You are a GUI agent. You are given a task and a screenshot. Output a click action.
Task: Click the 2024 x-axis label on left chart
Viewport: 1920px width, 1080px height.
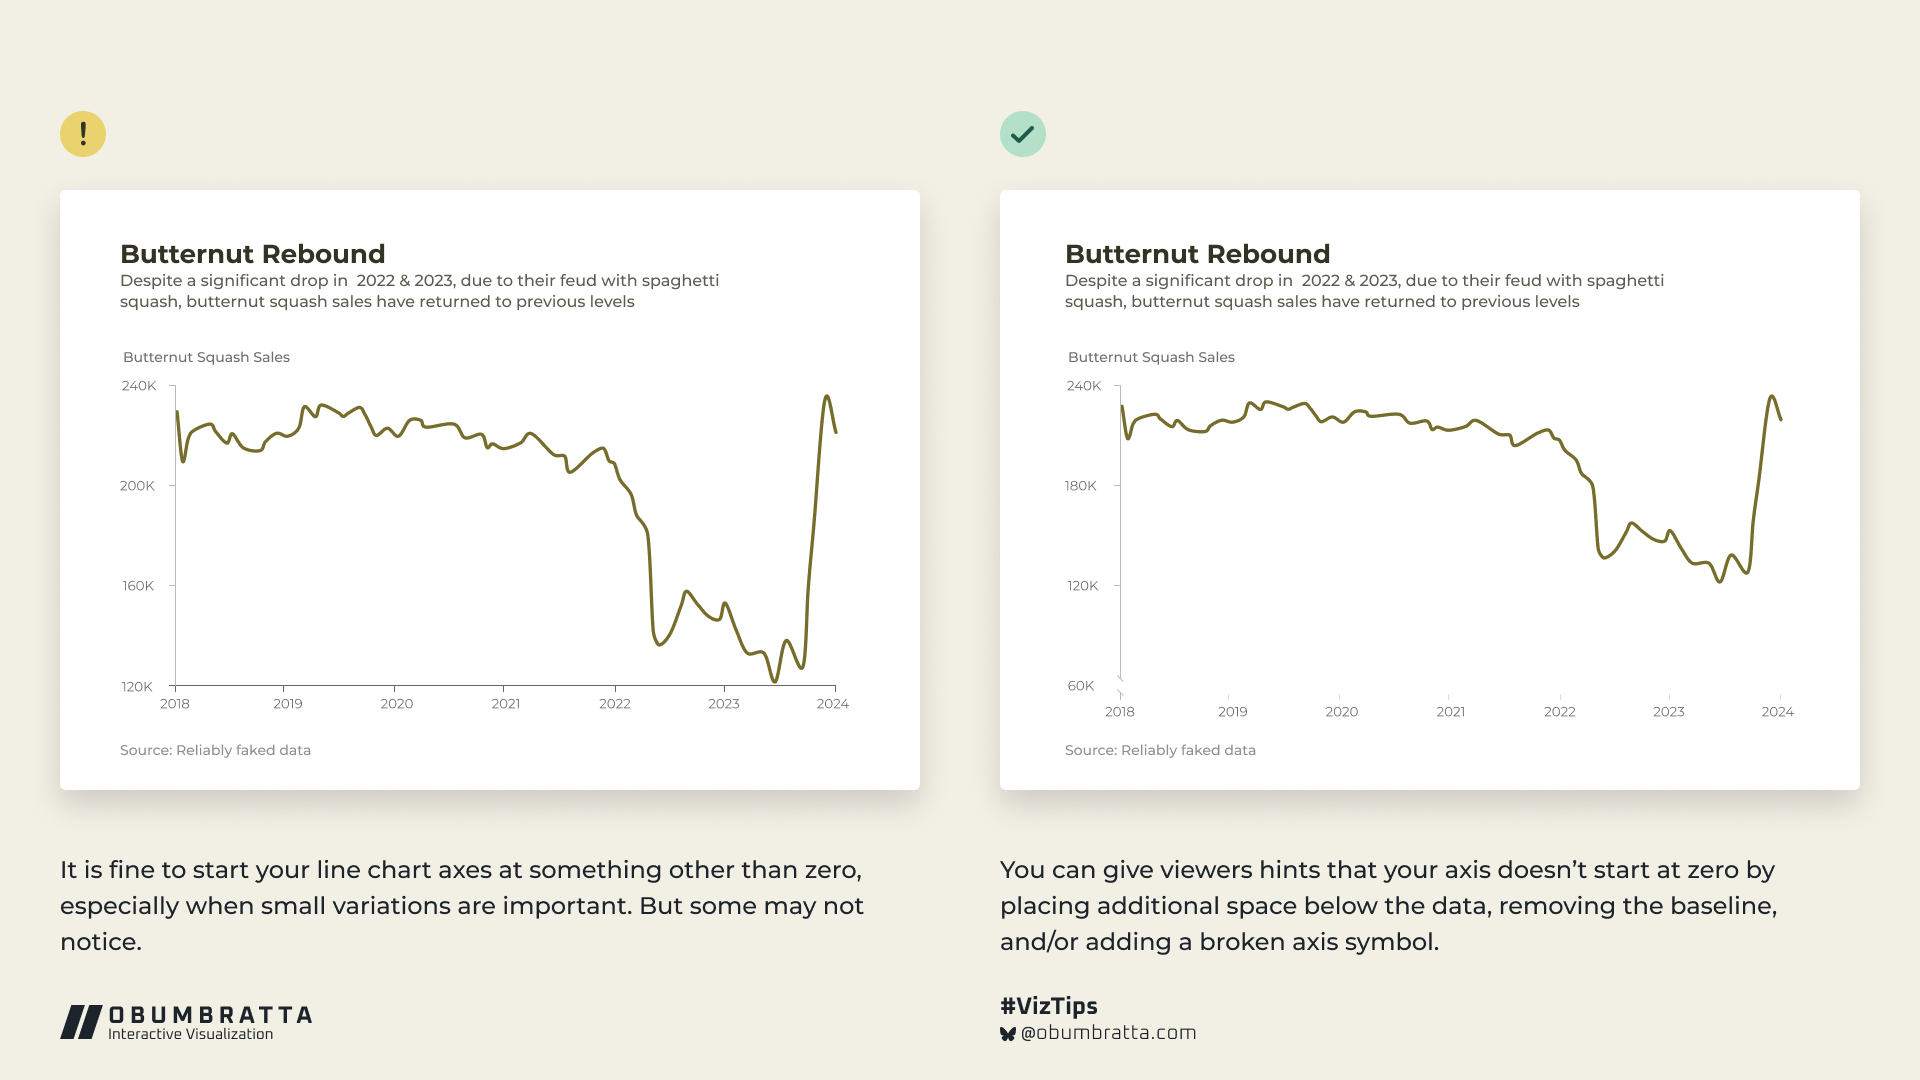[x=832, y=704]
